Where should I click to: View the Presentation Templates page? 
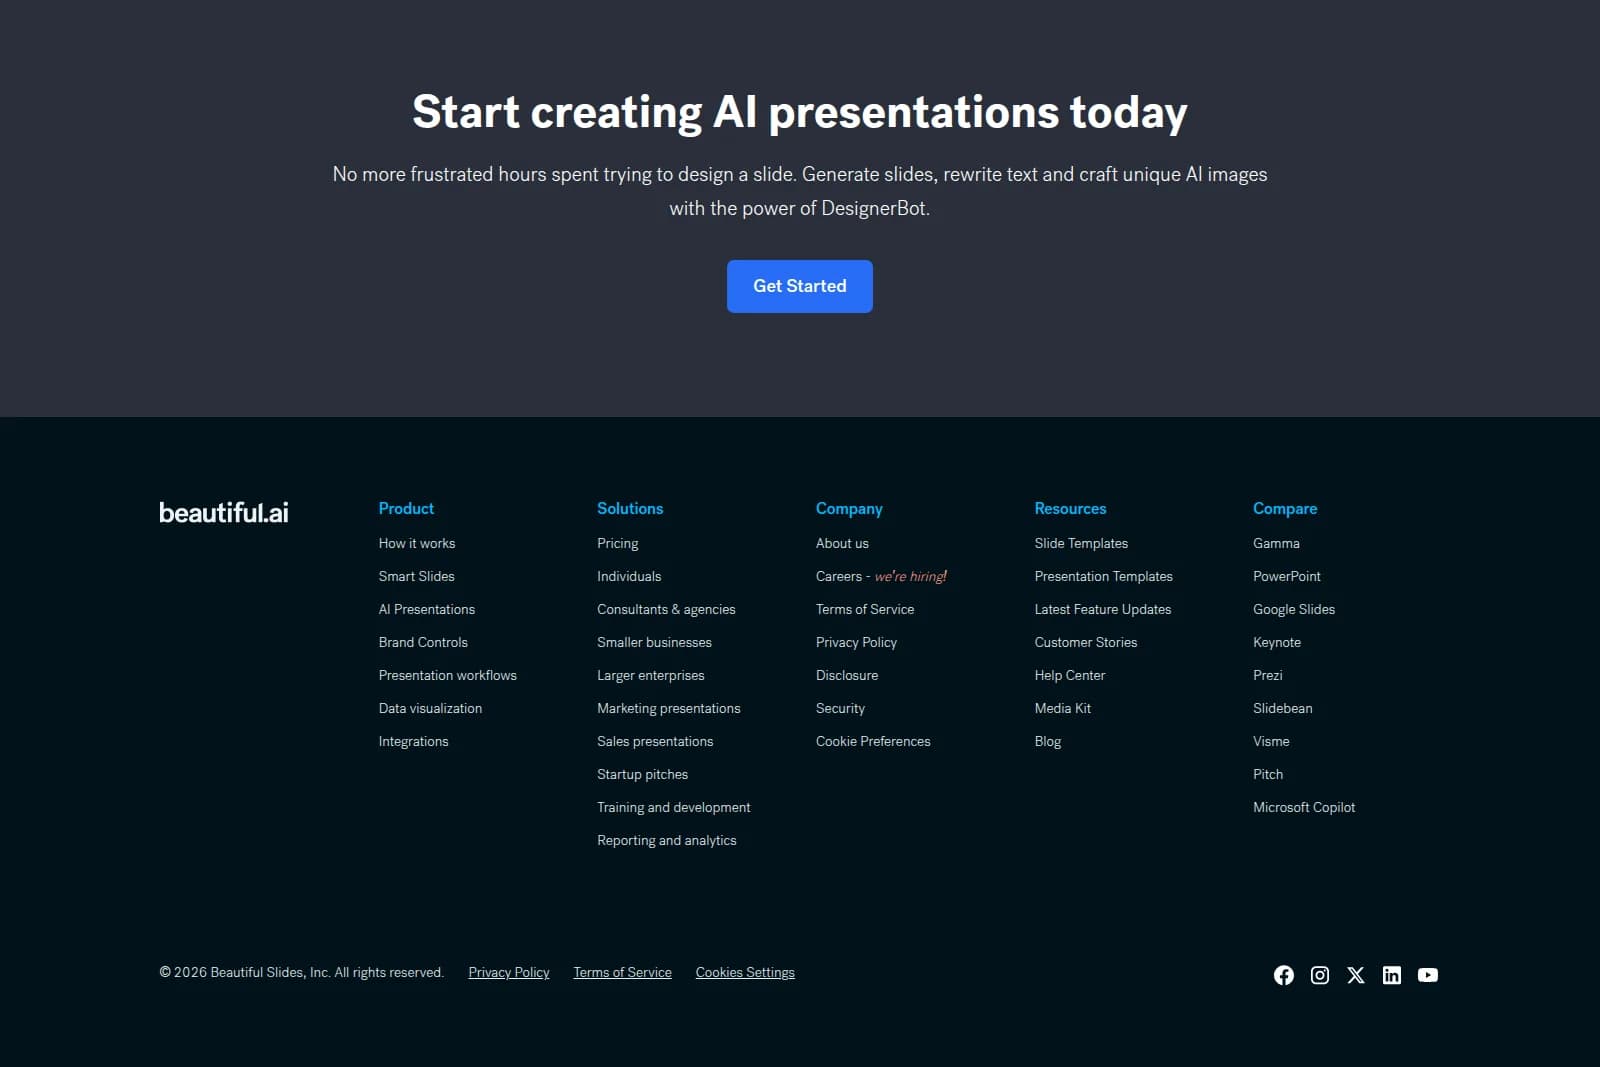click(1103, 576)
